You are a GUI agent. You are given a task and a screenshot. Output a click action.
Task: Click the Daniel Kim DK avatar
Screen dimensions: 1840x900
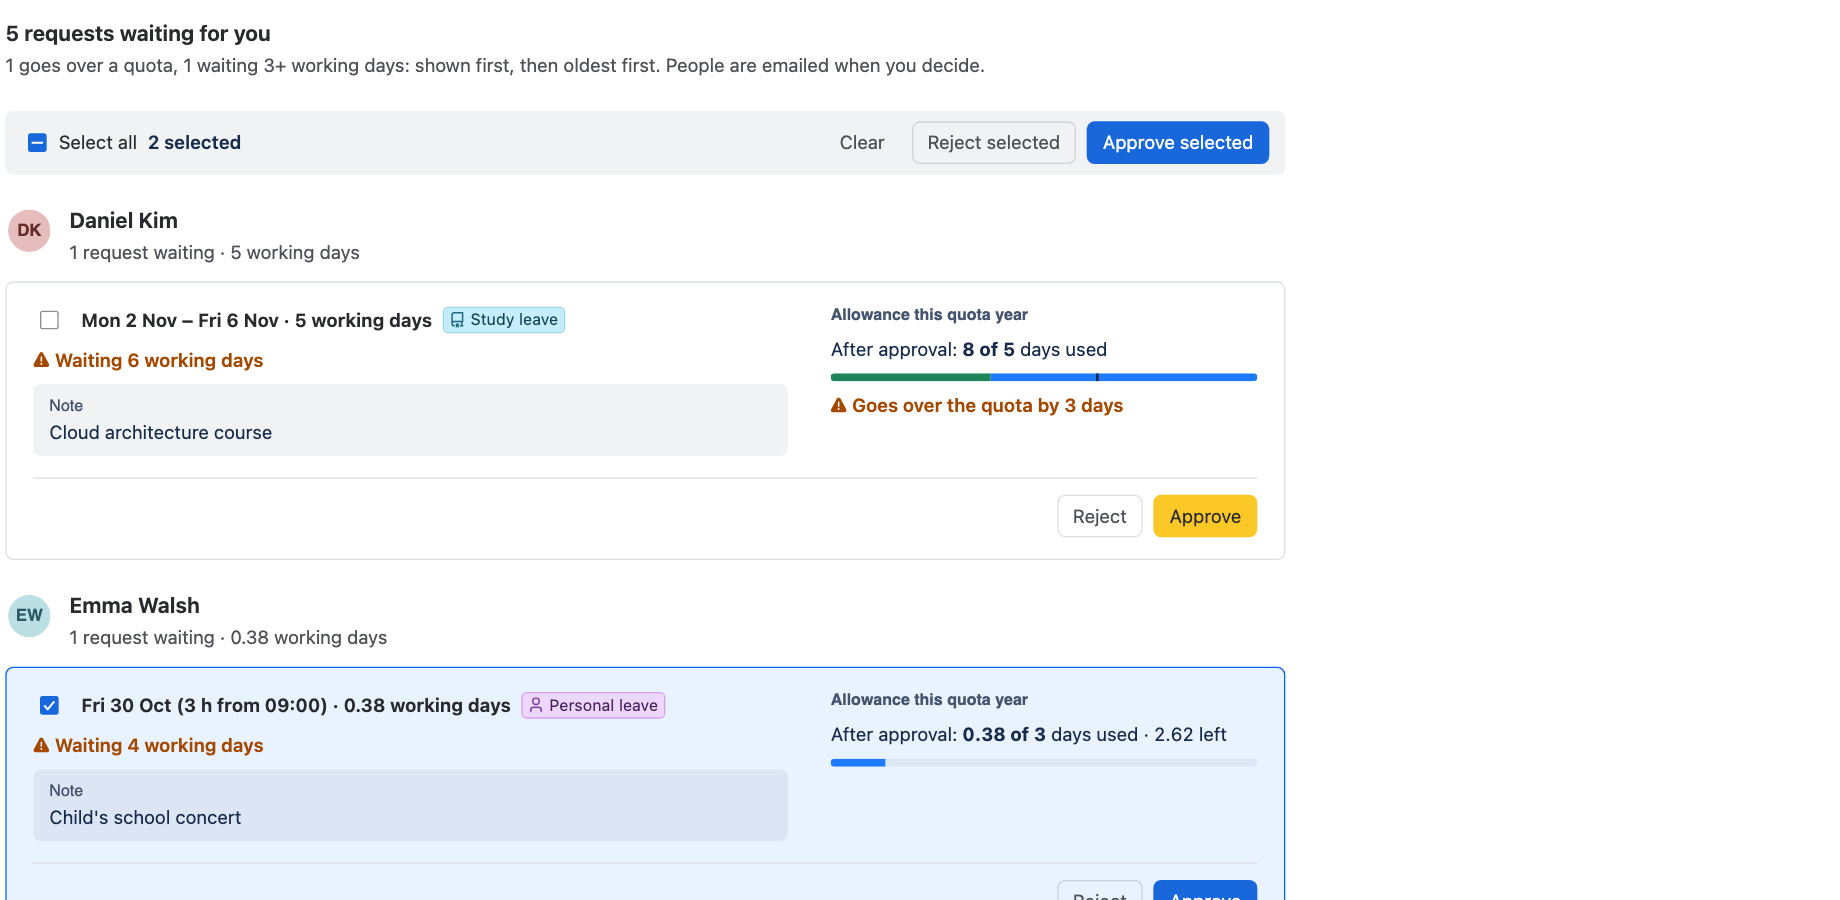coord(29,231)
